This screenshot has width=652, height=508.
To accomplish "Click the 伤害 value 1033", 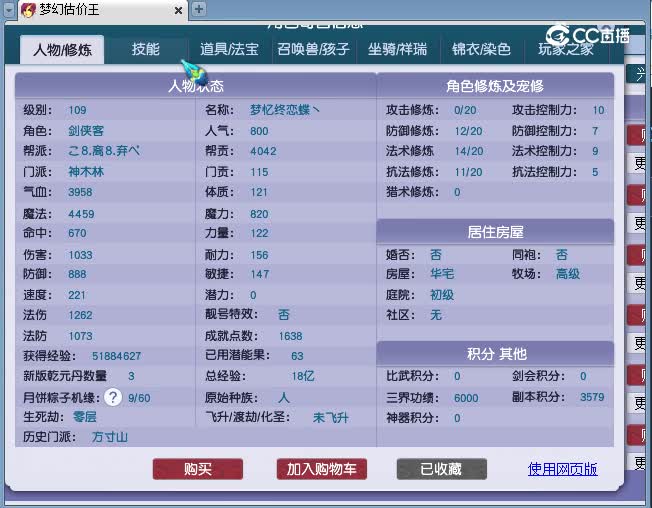I will click(80, 255).
